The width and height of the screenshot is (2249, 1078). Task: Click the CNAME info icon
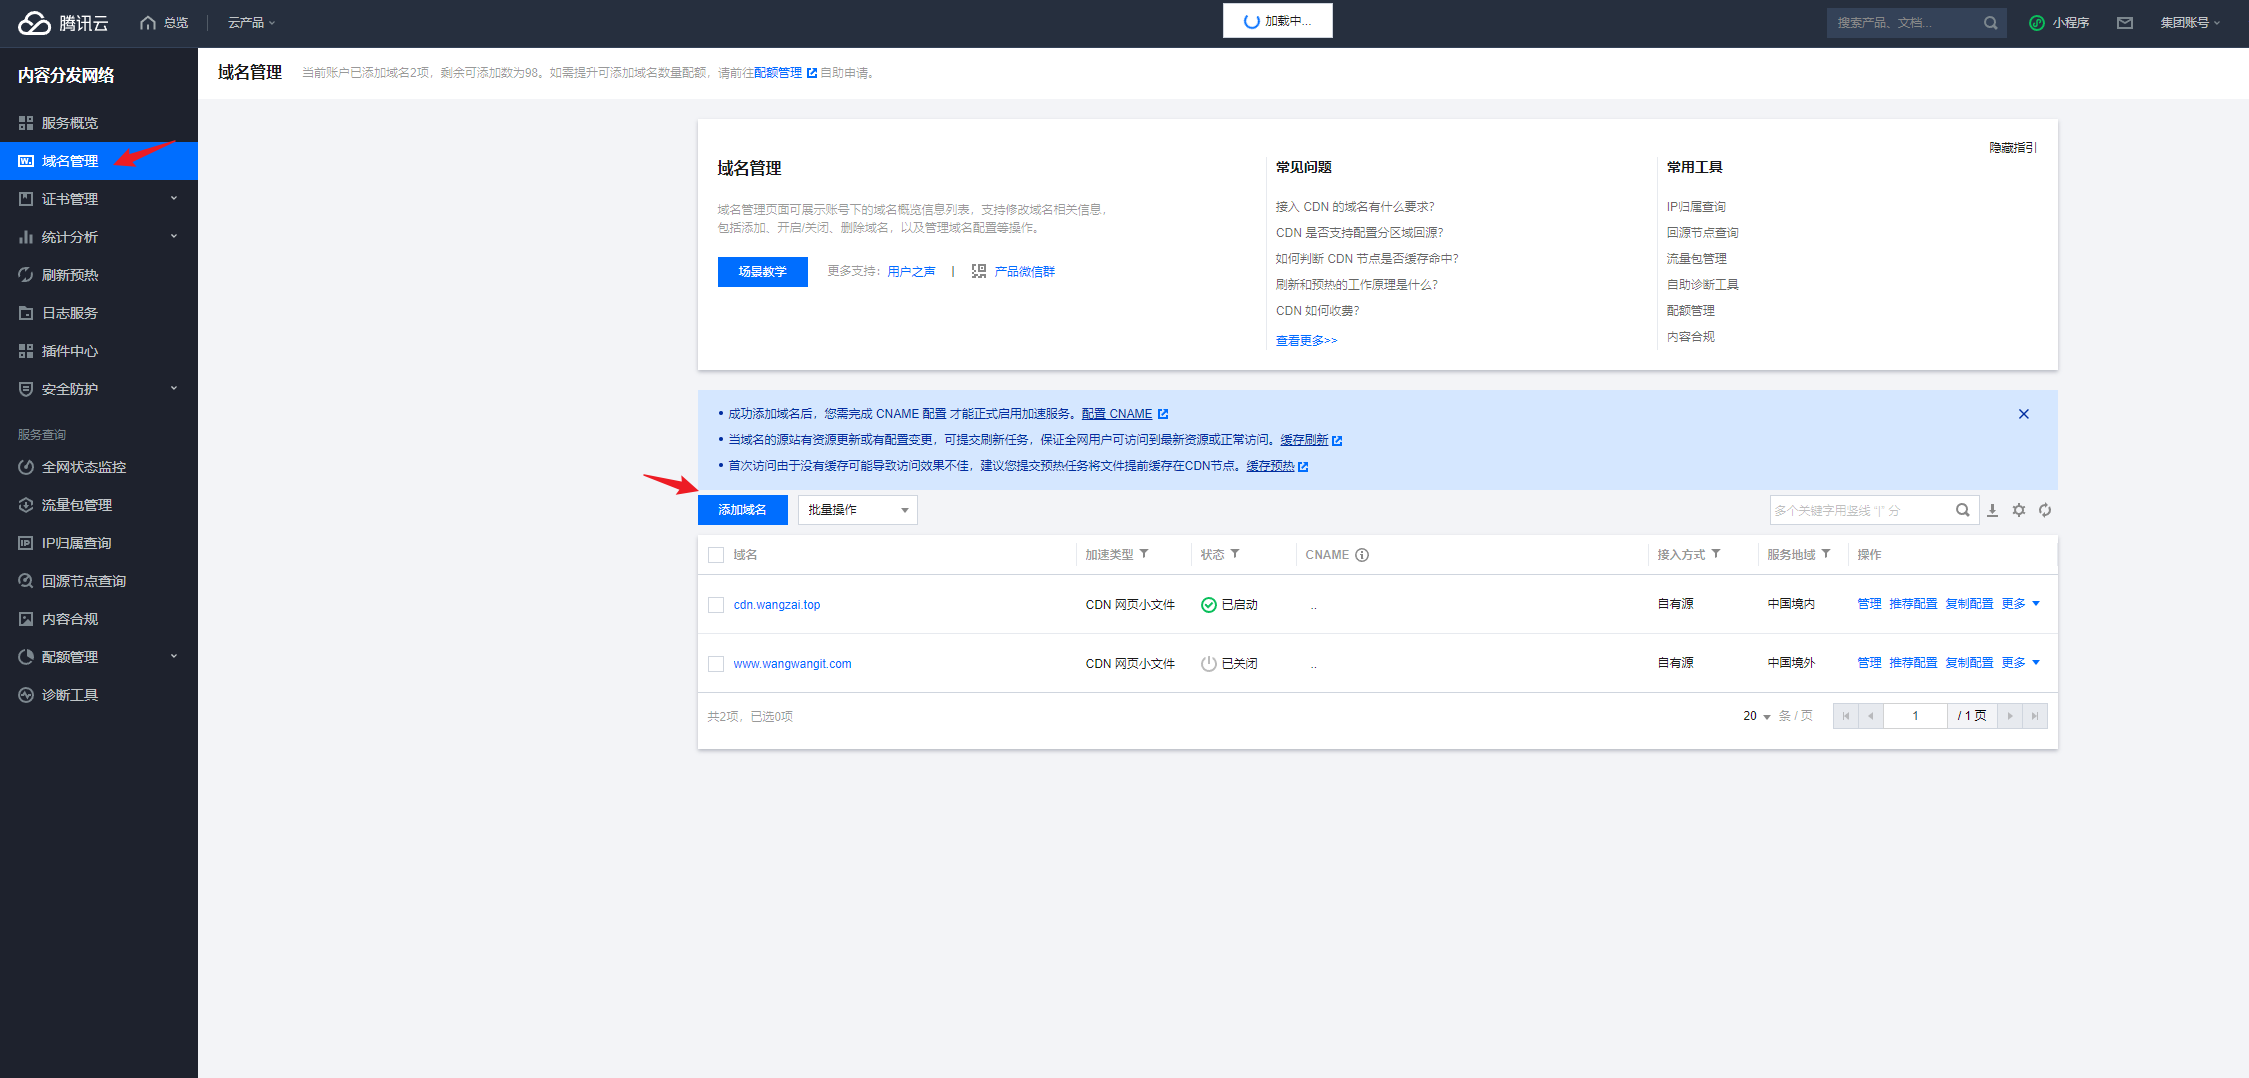[1362, 555]
